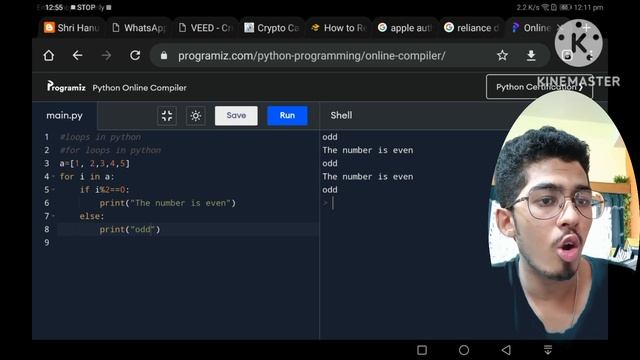
Task: Click the first 'The number is even' output
Action: pos(368,150)
